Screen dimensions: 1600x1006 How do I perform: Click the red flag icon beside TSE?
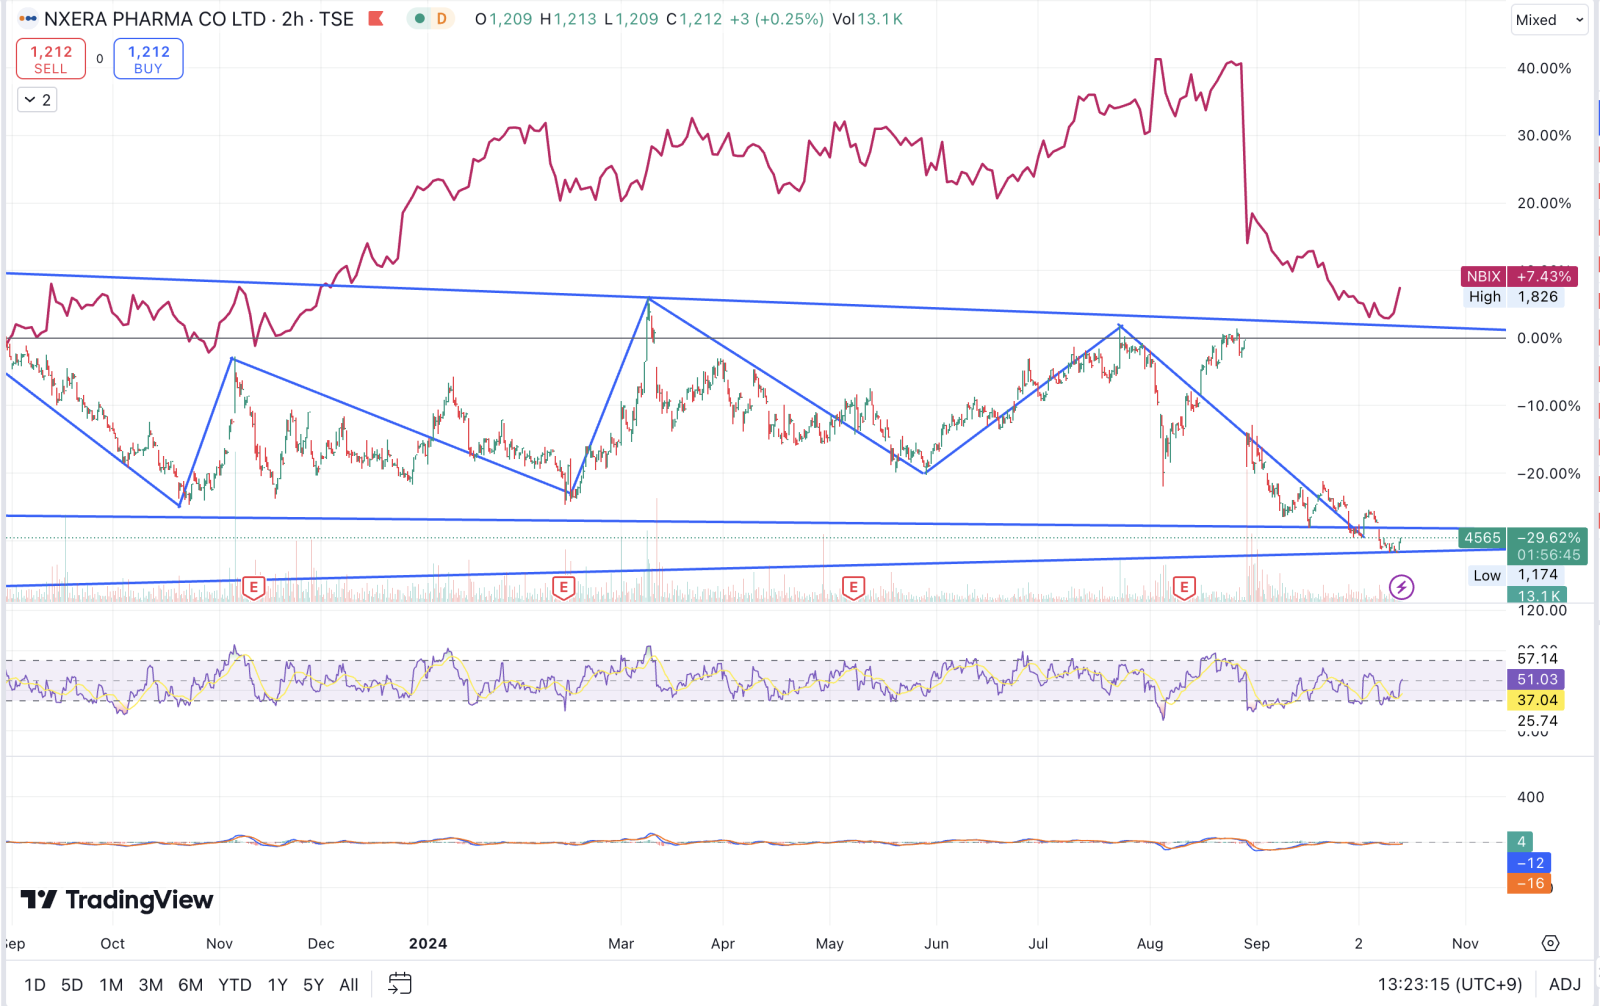click(x=376, y=19)
